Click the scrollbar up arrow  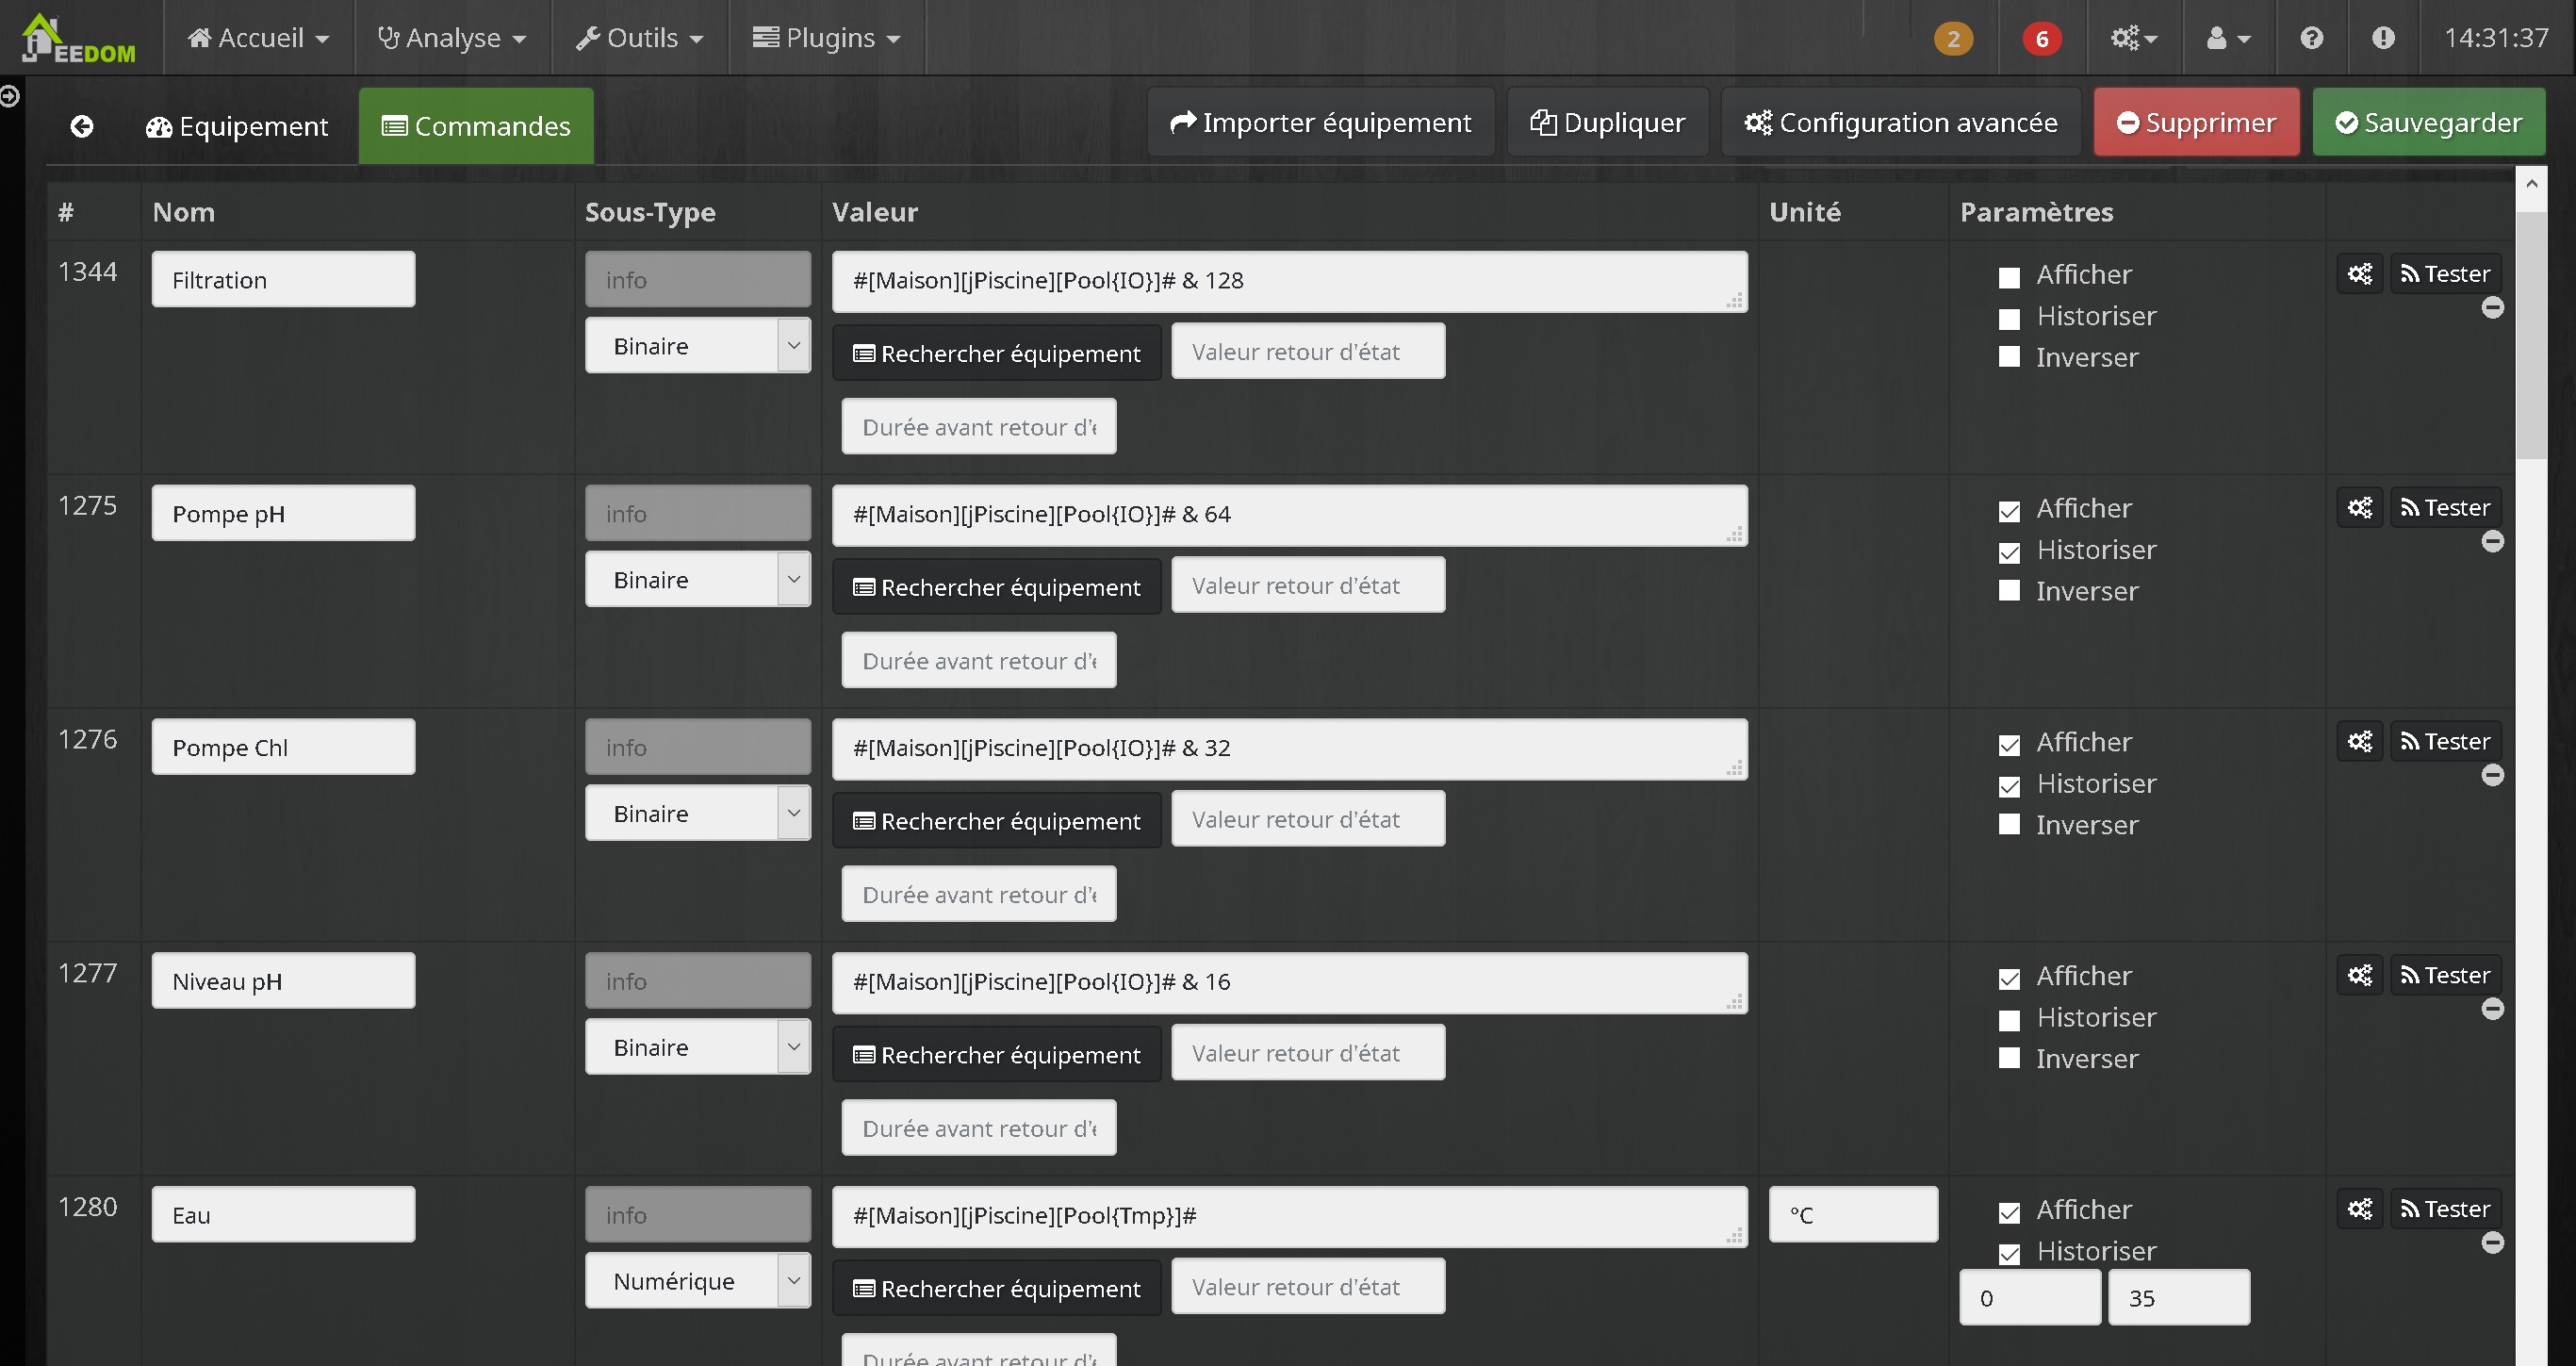tap(2531, 184)
